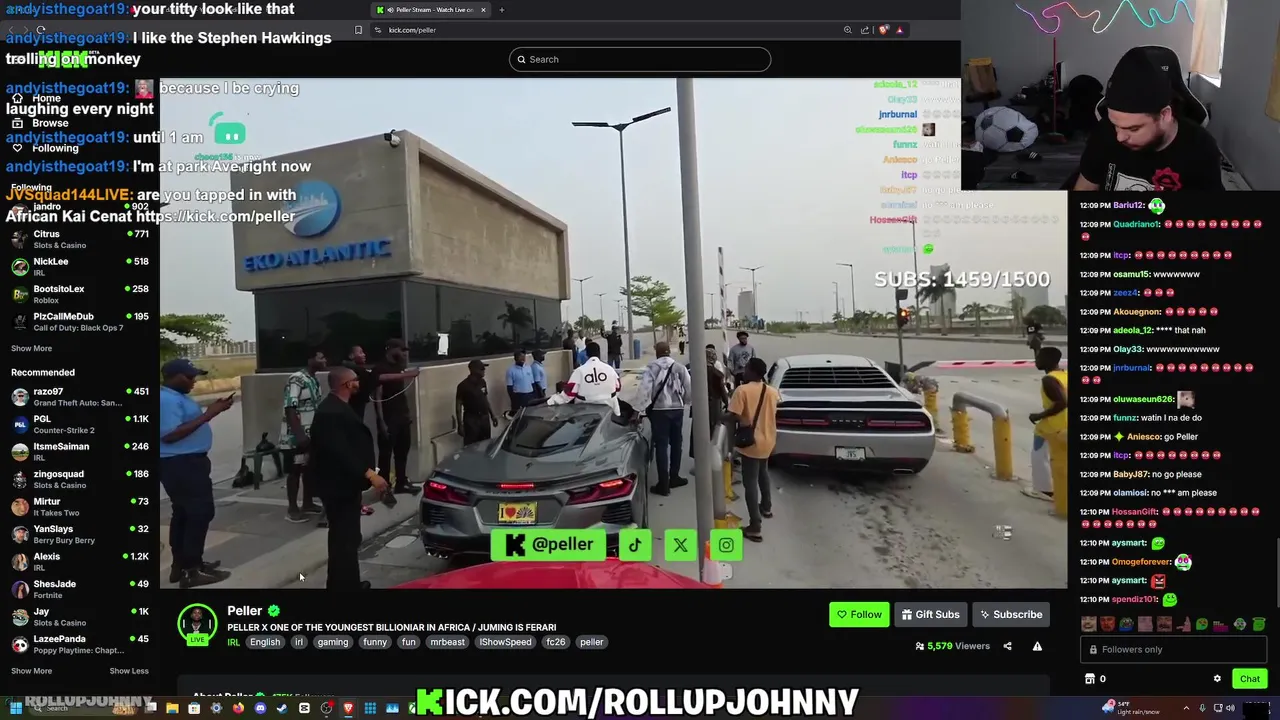This screenshot has height=720, width=1280.
Task: Open a new browser tab with plus
Action: coord(502,10)
